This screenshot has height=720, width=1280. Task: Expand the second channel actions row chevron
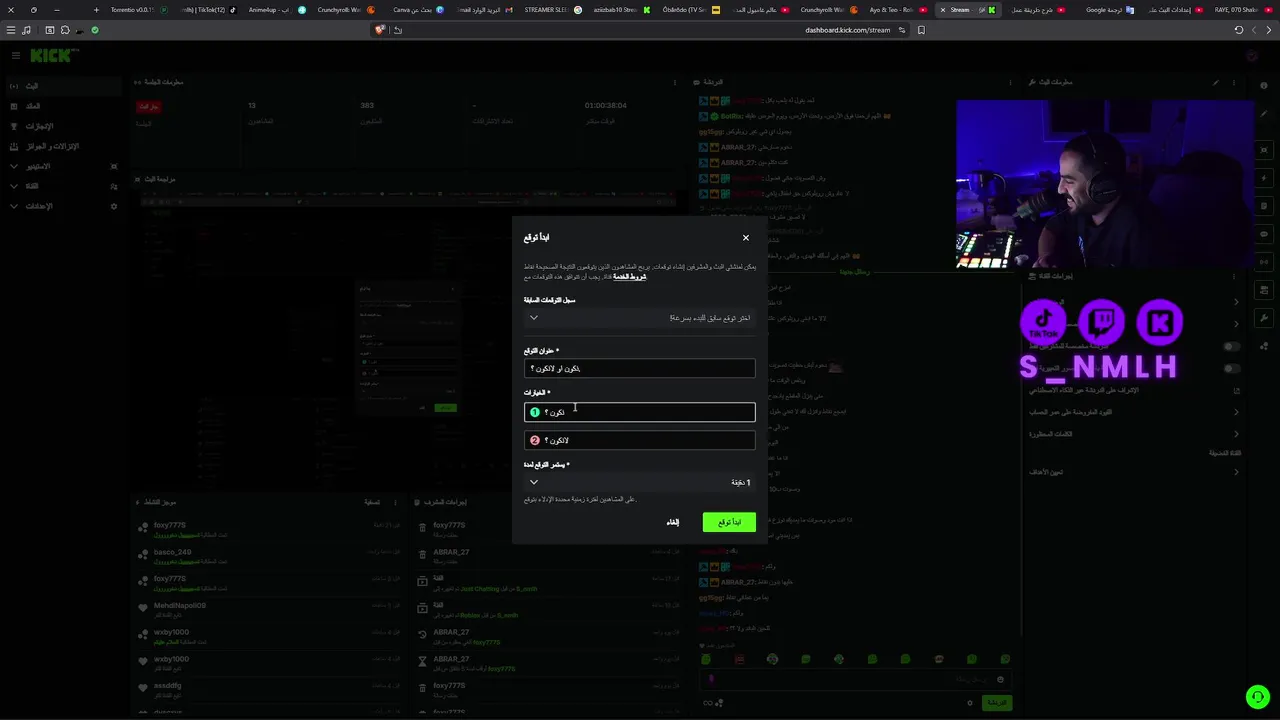click(x=1236, y=324)
